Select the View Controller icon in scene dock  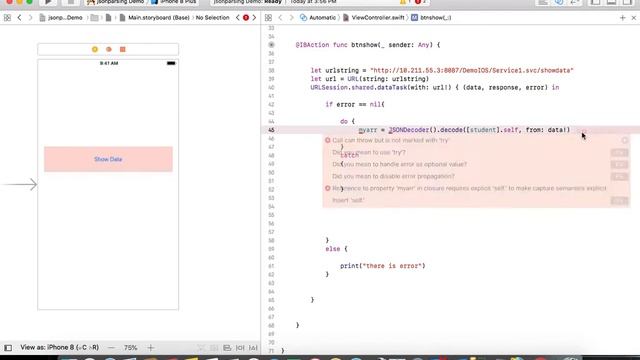(95, 49)
